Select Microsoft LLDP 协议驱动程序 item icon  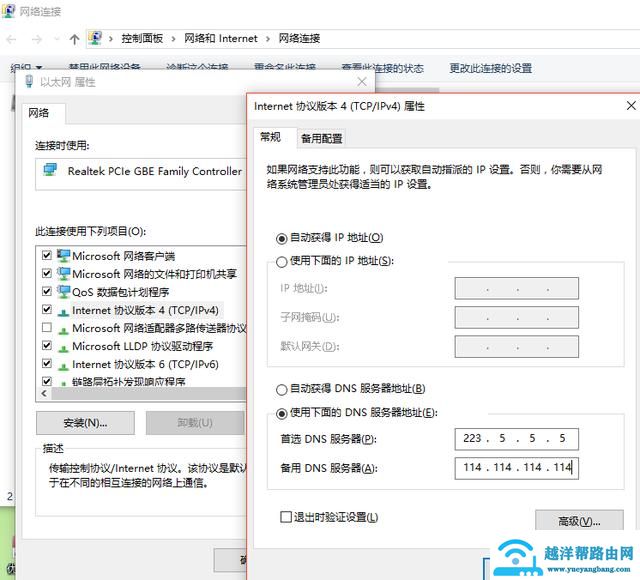pos(64,346)
